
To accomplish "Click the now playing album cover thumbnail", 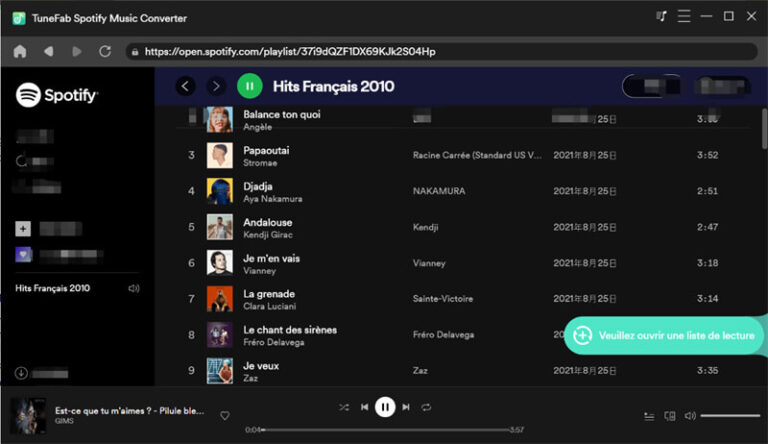I will (x=28, y=416).
